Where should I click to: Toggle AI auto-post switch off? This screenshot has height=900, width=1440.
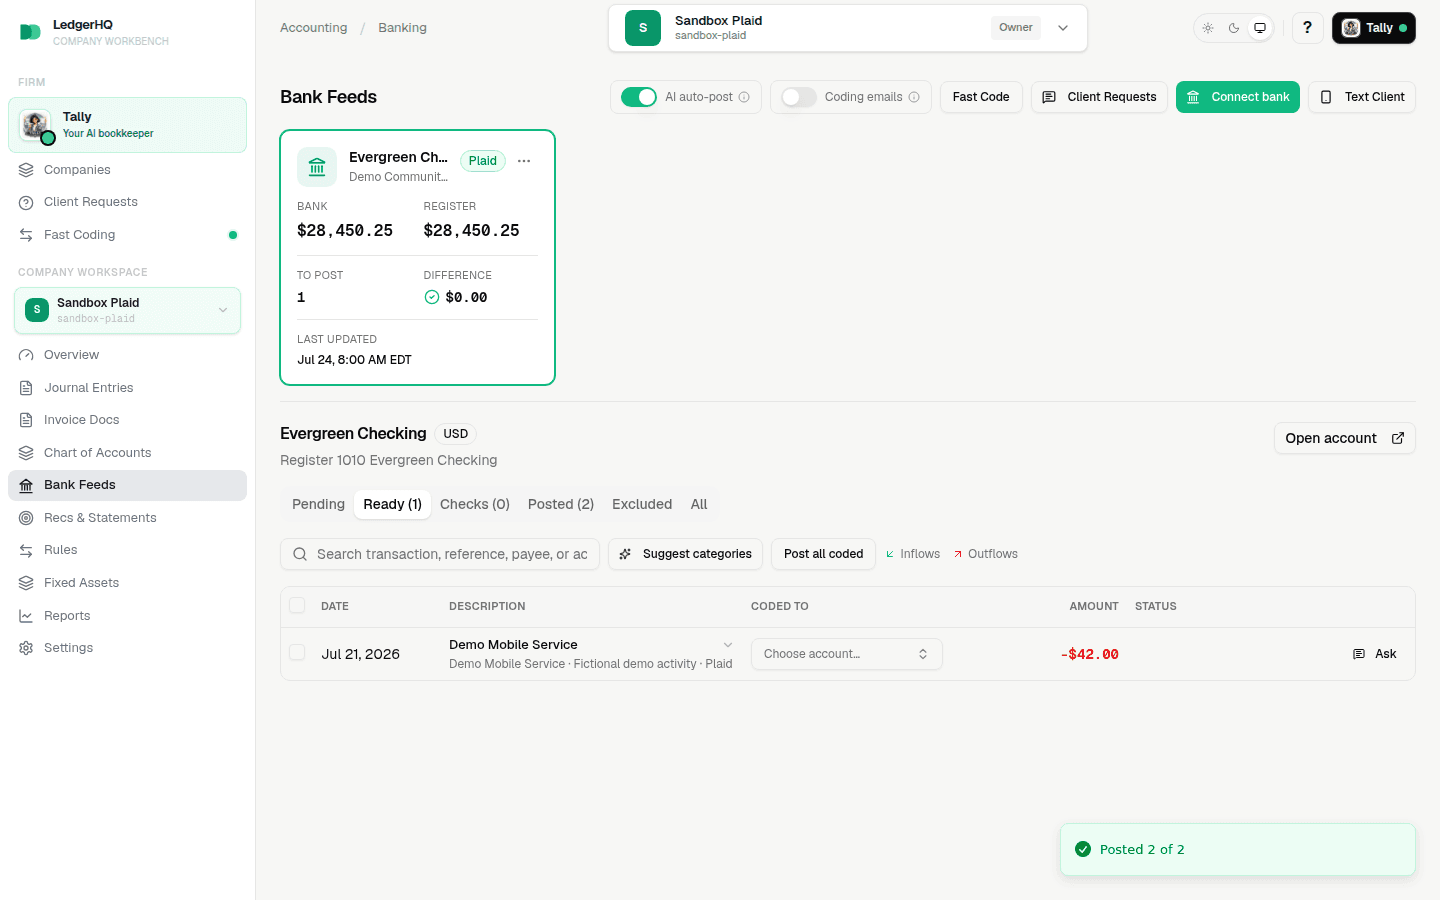pos(639,97)
